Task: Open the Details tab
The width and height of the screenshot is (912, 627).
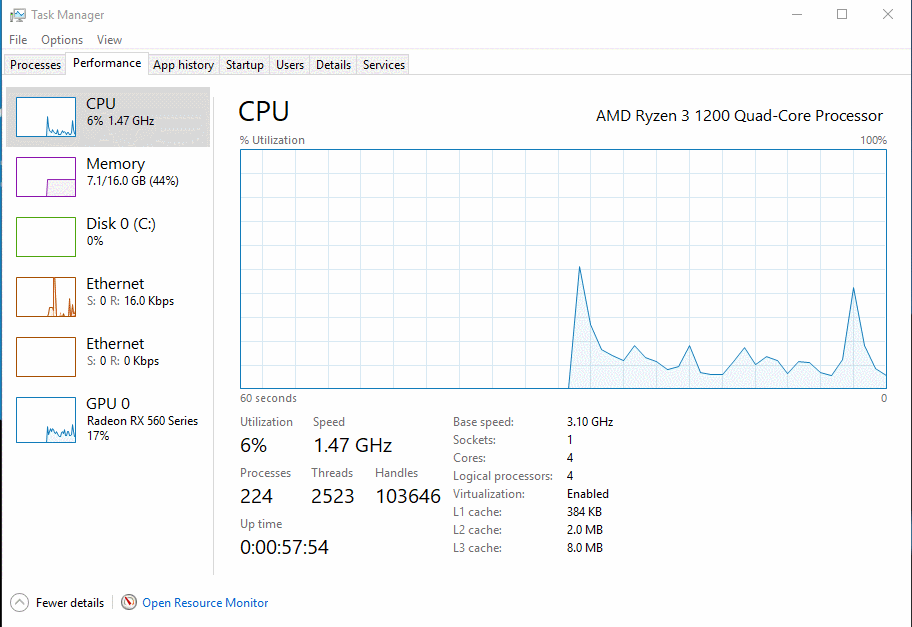Action: pos(333,65)
